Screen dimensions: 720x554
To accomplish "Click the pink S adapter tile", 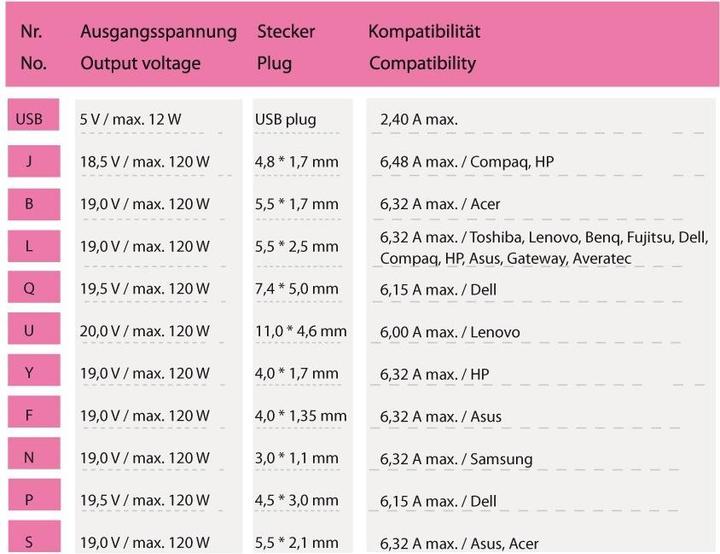I will (x=29, y=541).
